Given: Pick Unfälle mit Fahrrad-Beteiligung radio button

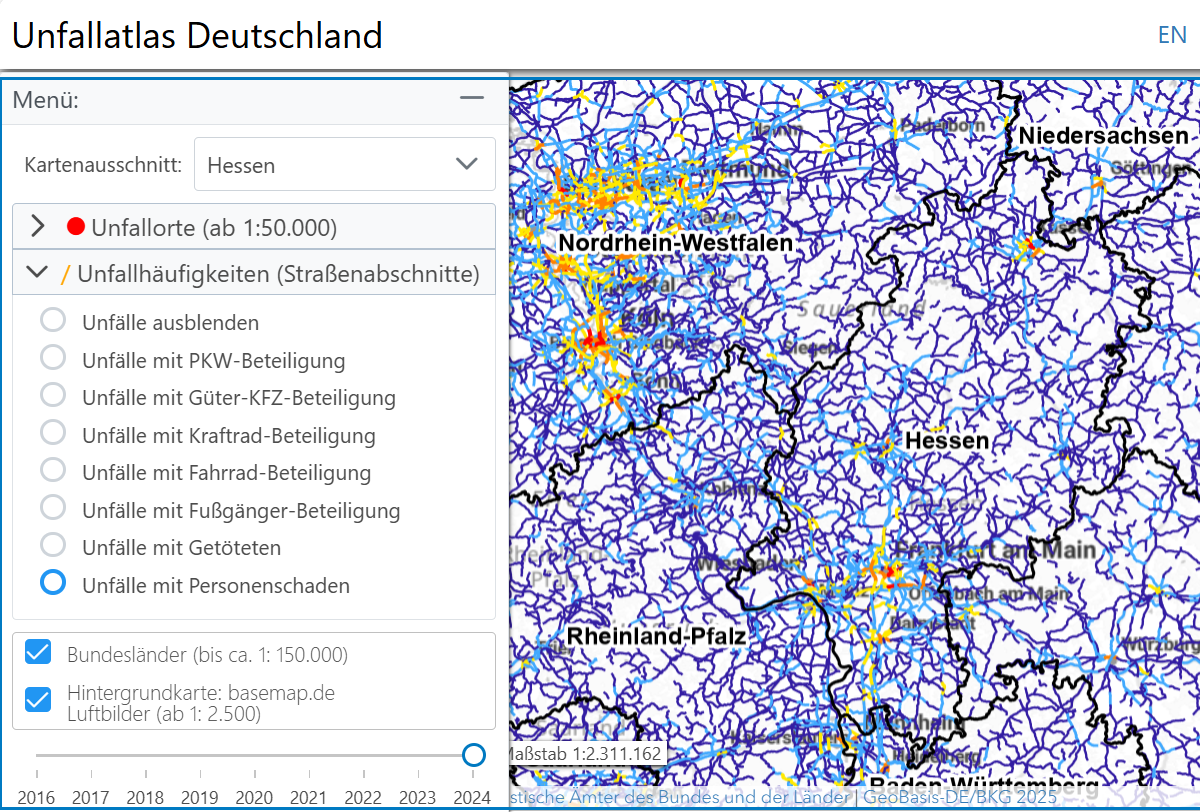Looking at the screenshot, I should click(53, 471).
